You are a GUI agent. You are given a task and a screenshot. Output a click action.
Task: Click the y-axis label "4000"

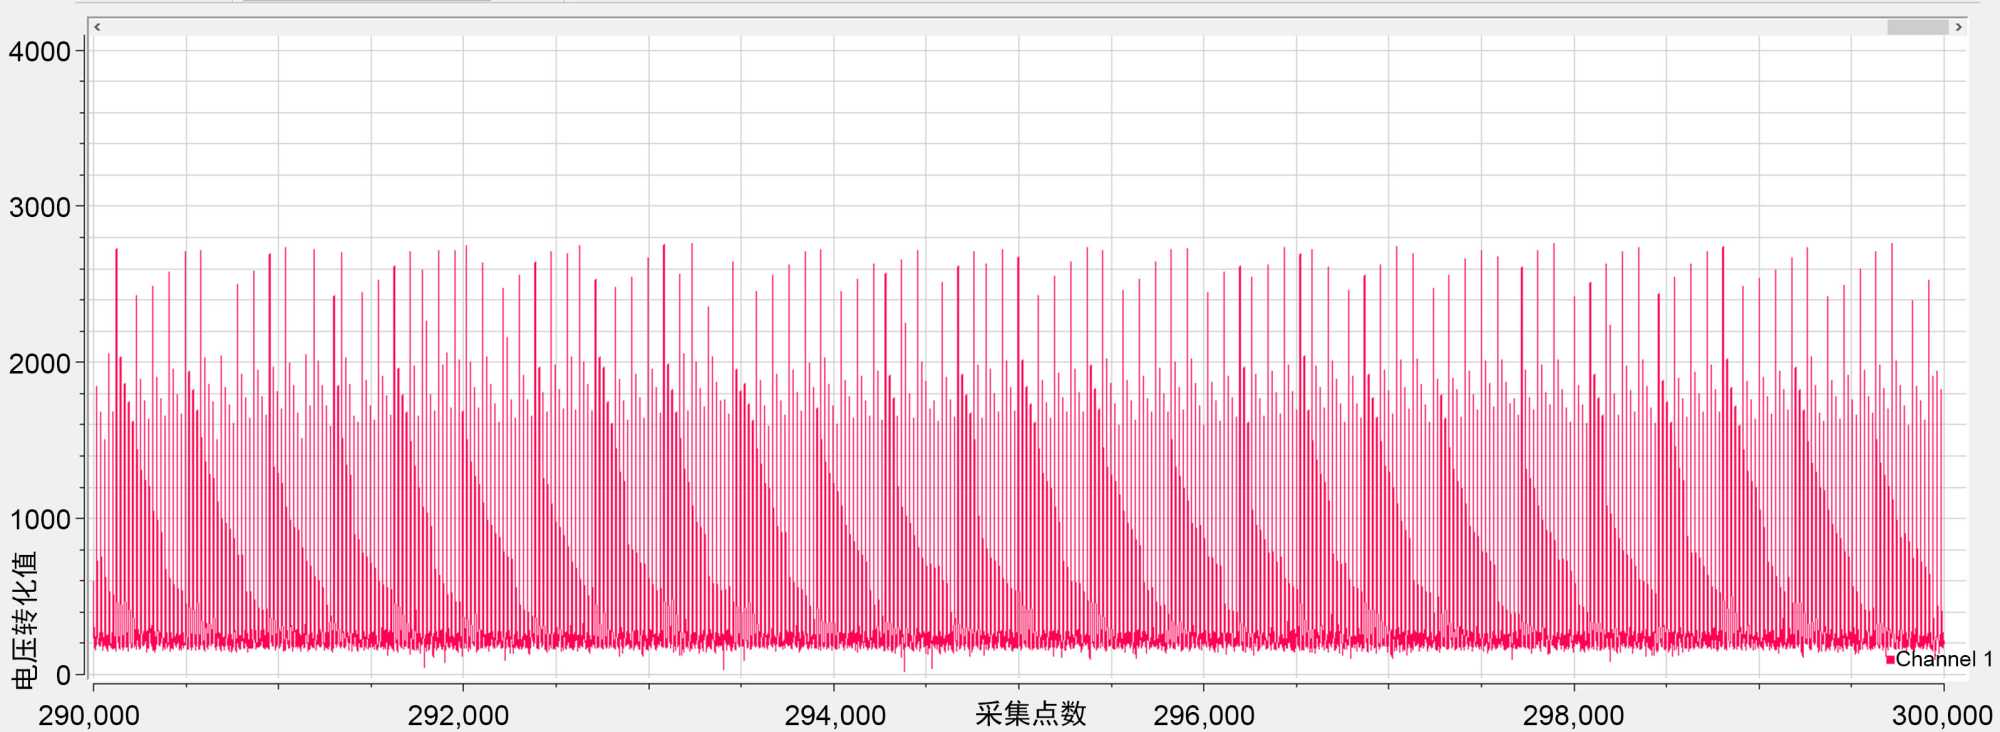click(40, 51)
